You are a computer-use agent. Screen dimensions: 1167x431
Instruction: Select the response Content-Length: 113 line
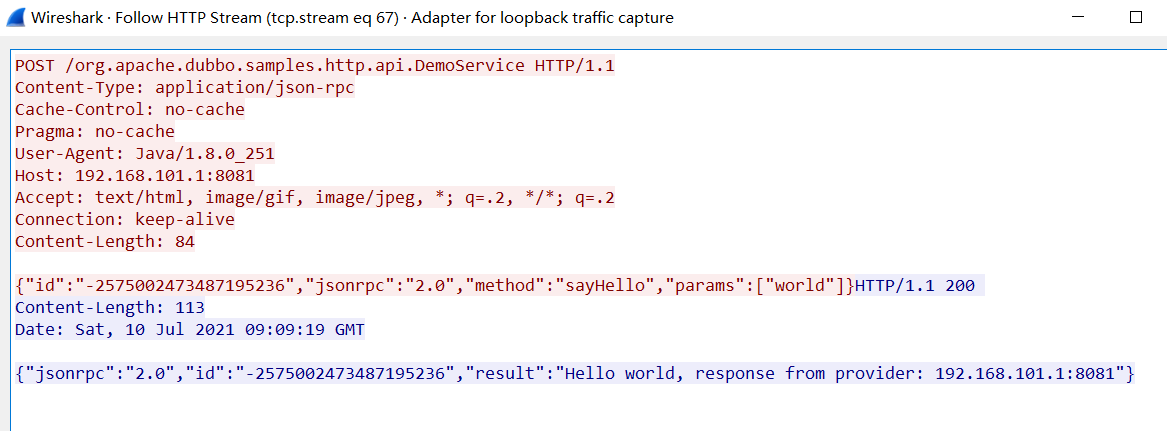109,308
